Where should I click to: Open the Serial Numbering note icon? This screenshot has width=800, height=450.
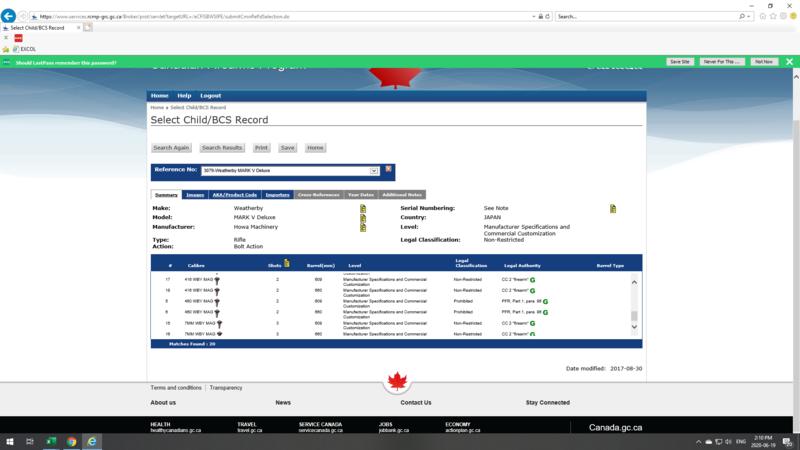click(613, 208)
